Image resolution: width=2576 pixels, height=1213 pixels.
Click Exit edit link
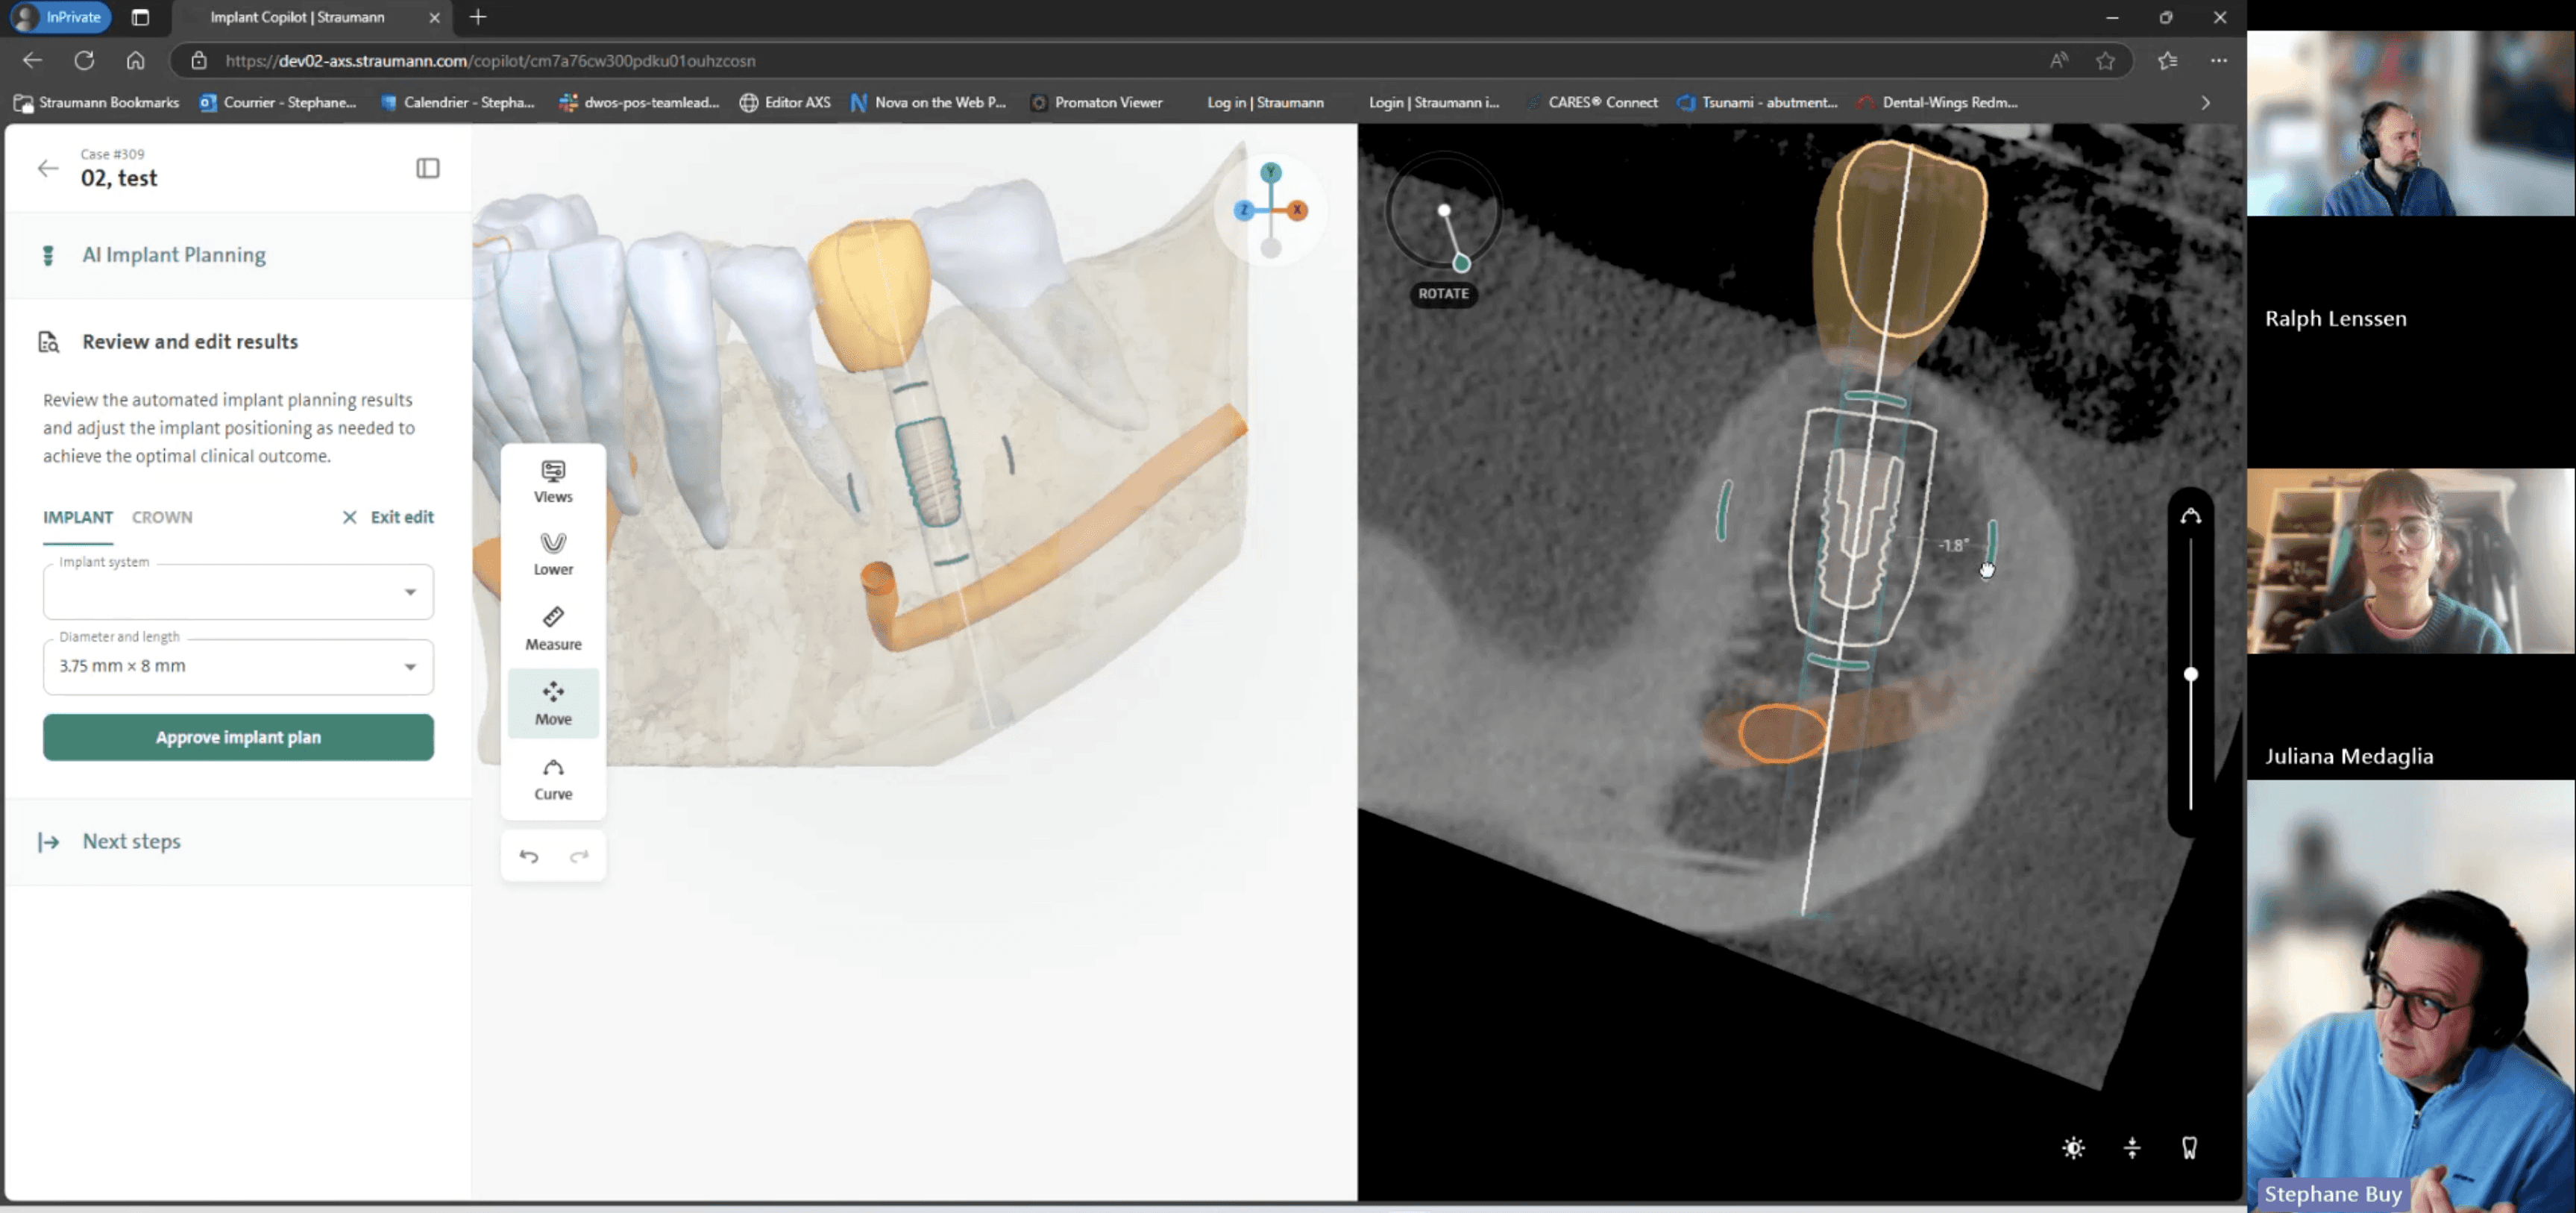388,517
